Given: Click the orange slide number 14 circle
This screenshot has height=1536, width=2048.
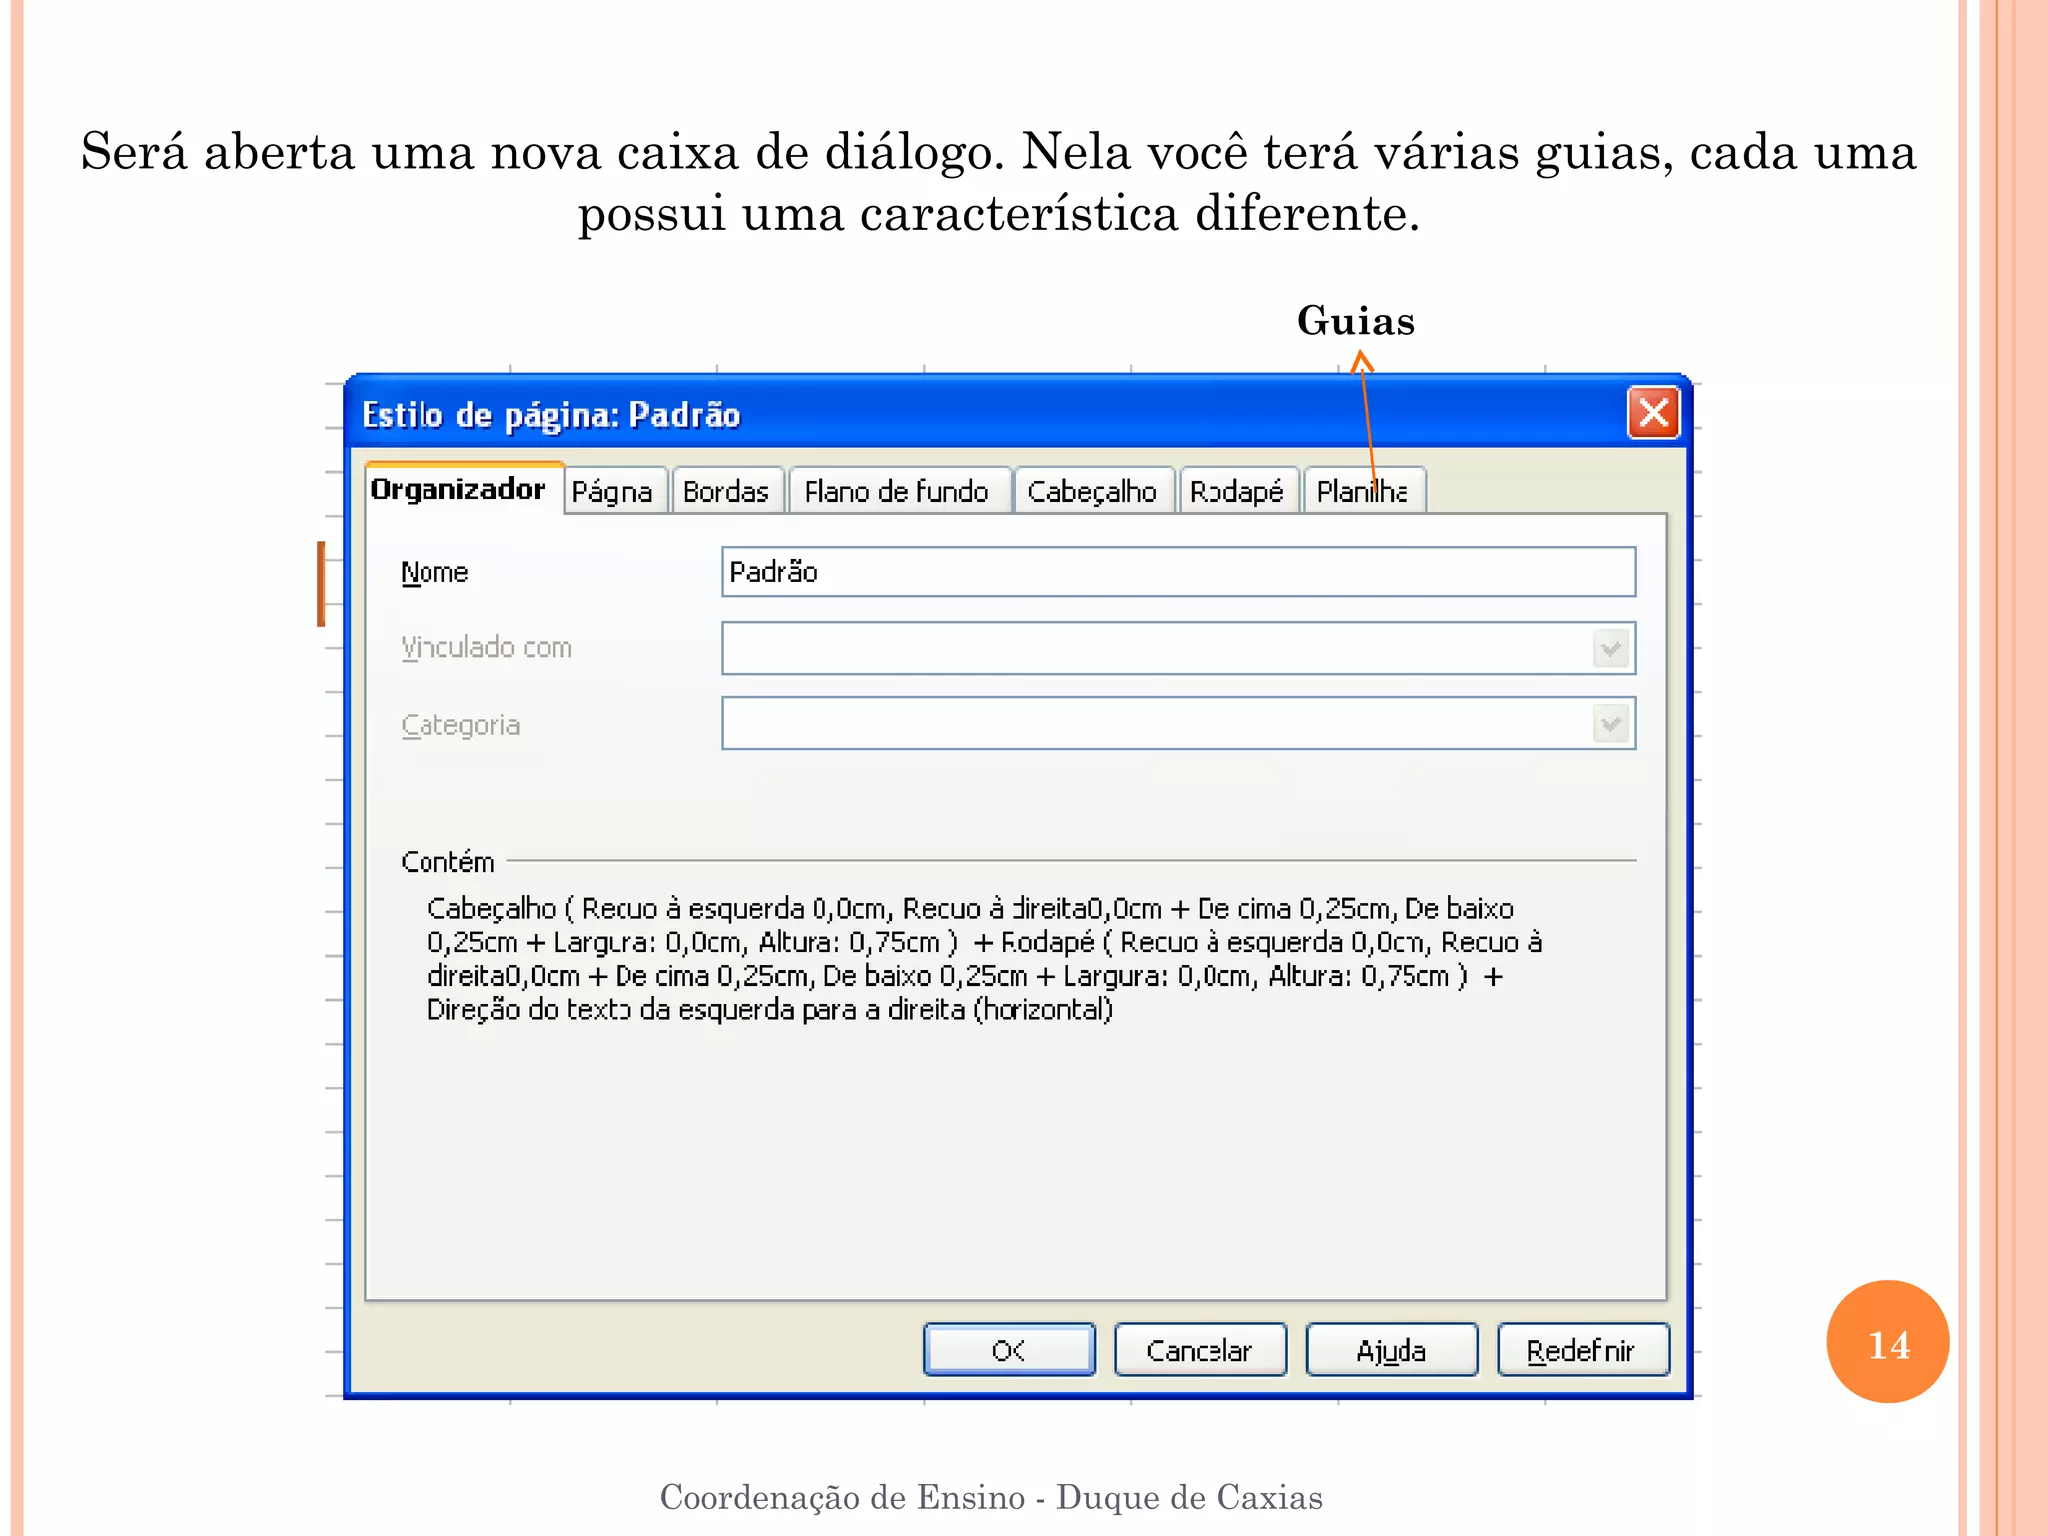Looking at the screenshot, I should point(1887,1343).
